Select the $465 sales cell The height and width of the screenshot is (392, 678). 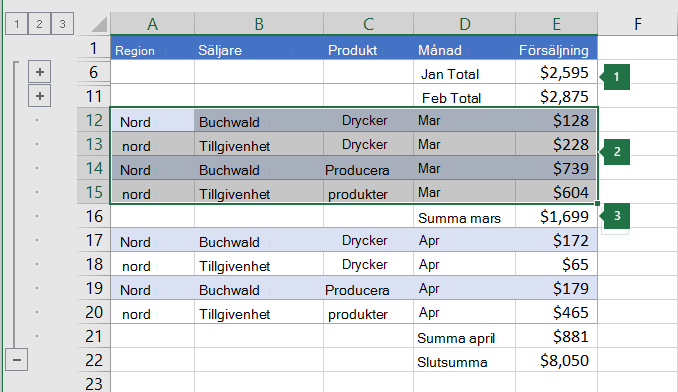(x=556, y=312)
